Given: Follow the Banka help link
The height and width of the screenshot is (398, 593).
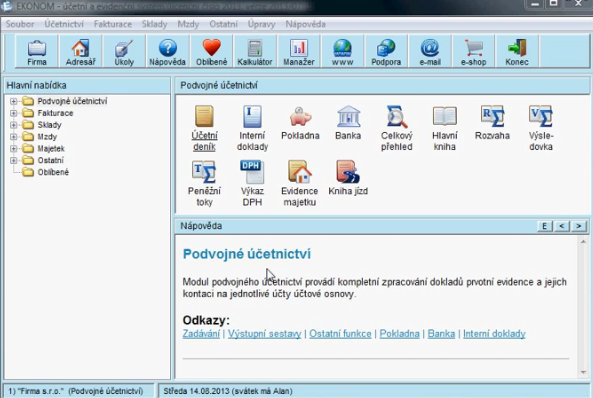Looking at the screenshot, I should point(441,334).
